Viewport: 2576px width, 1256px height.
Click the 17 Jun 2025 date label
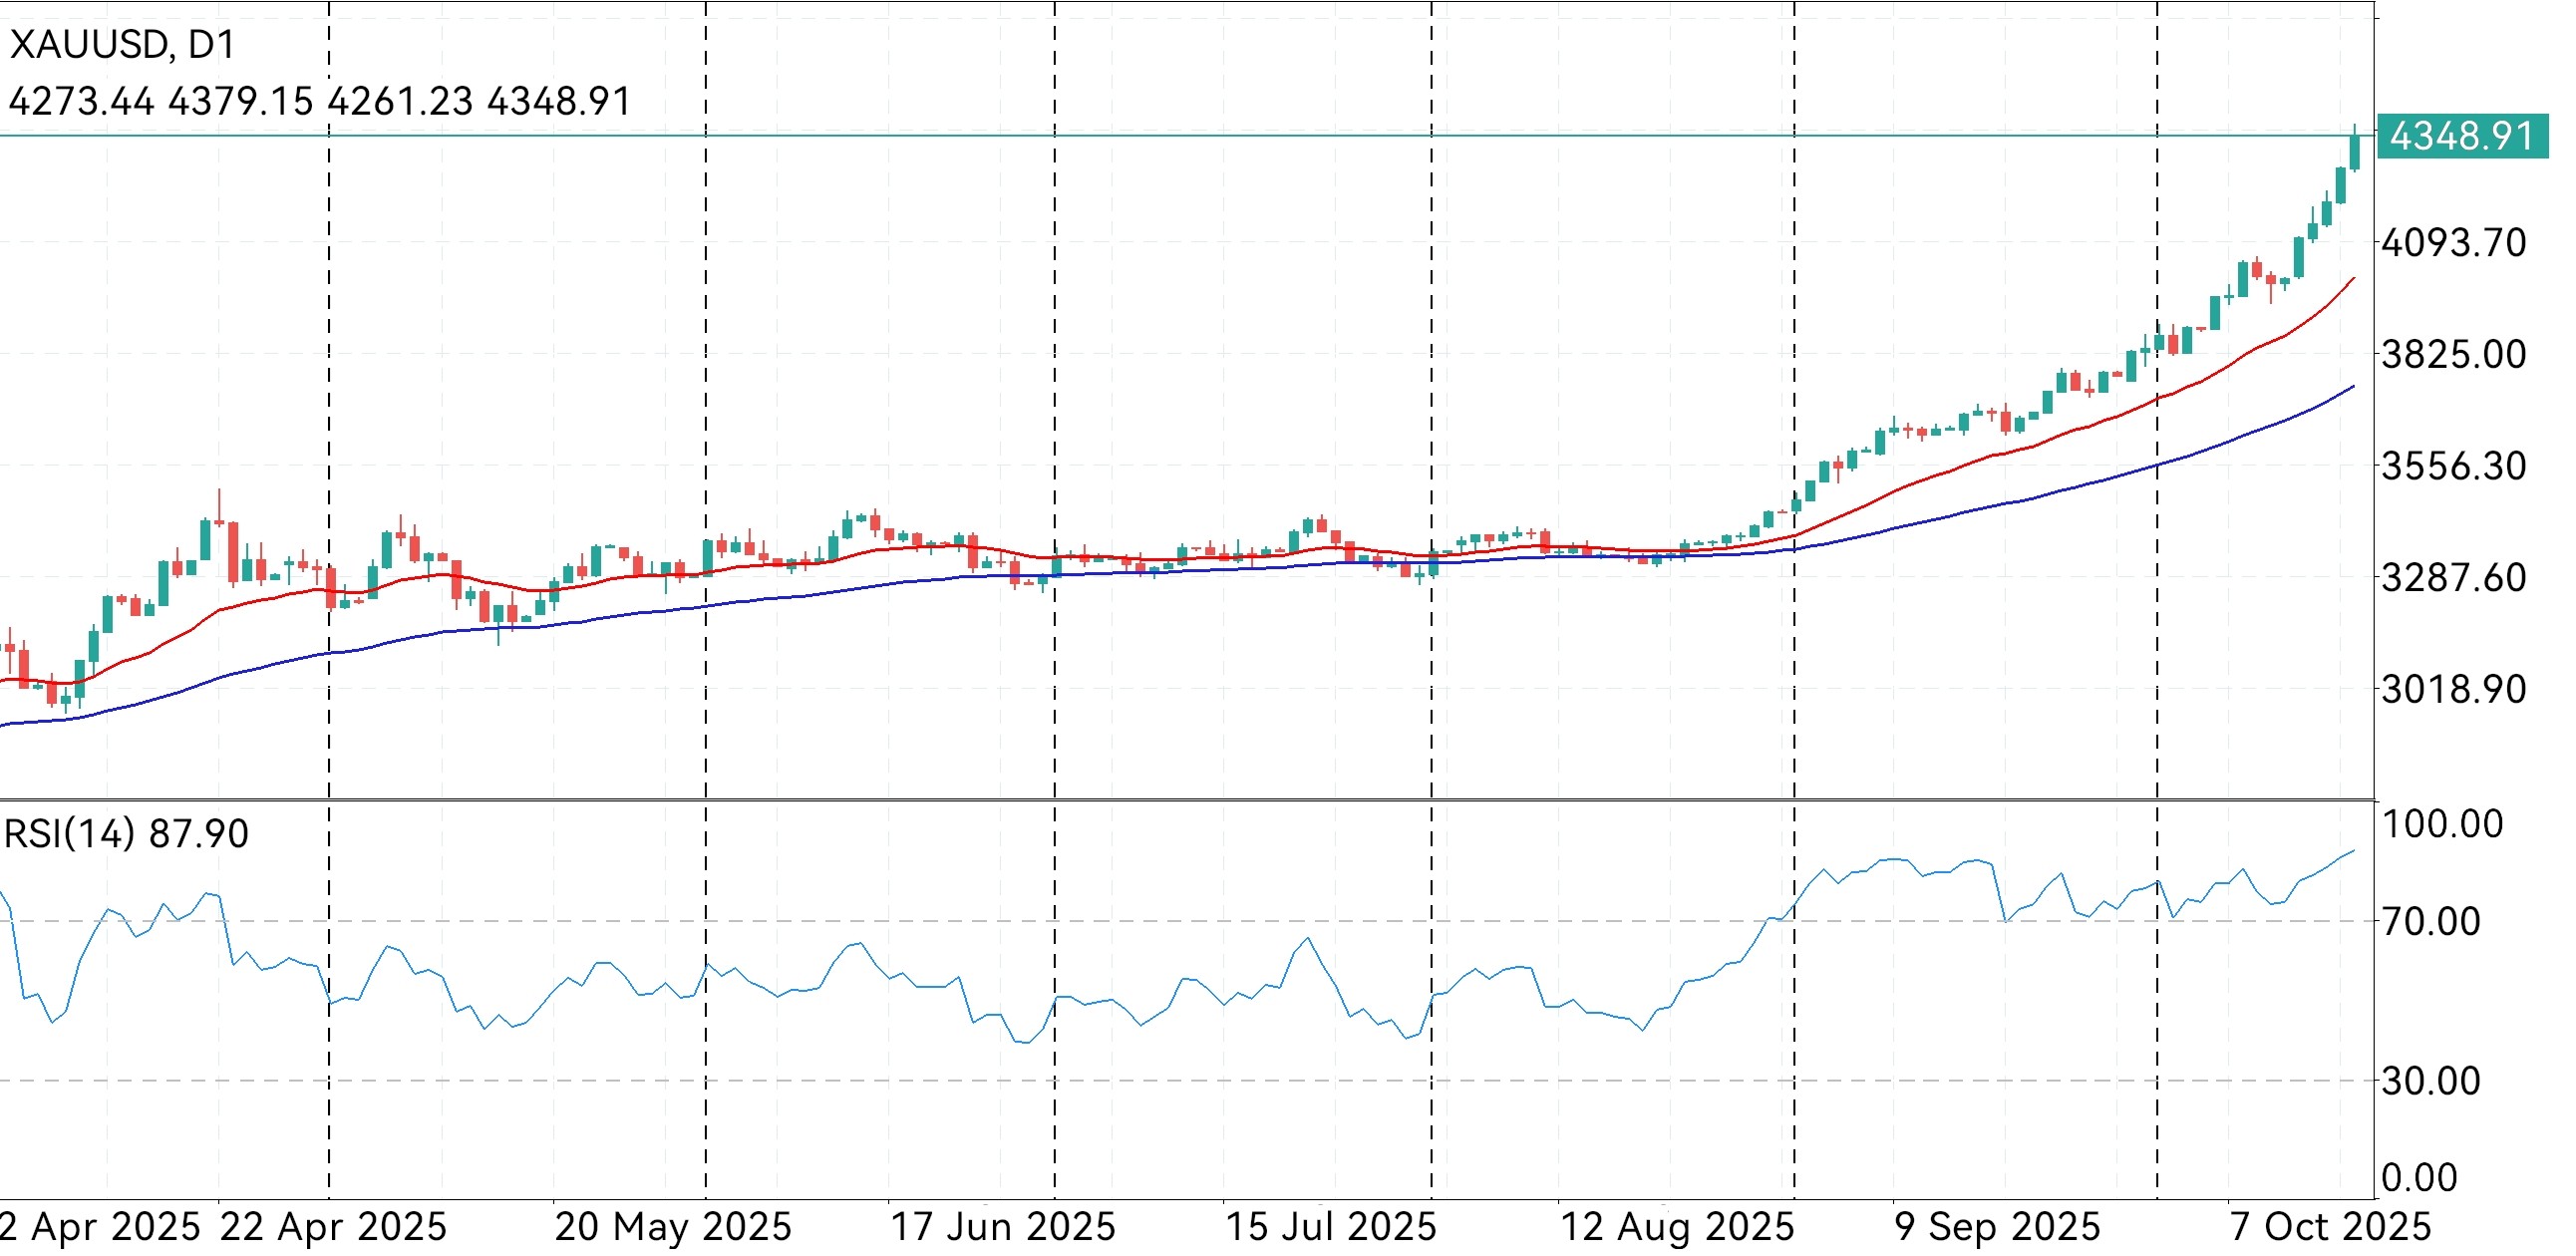(1002, 1227)
